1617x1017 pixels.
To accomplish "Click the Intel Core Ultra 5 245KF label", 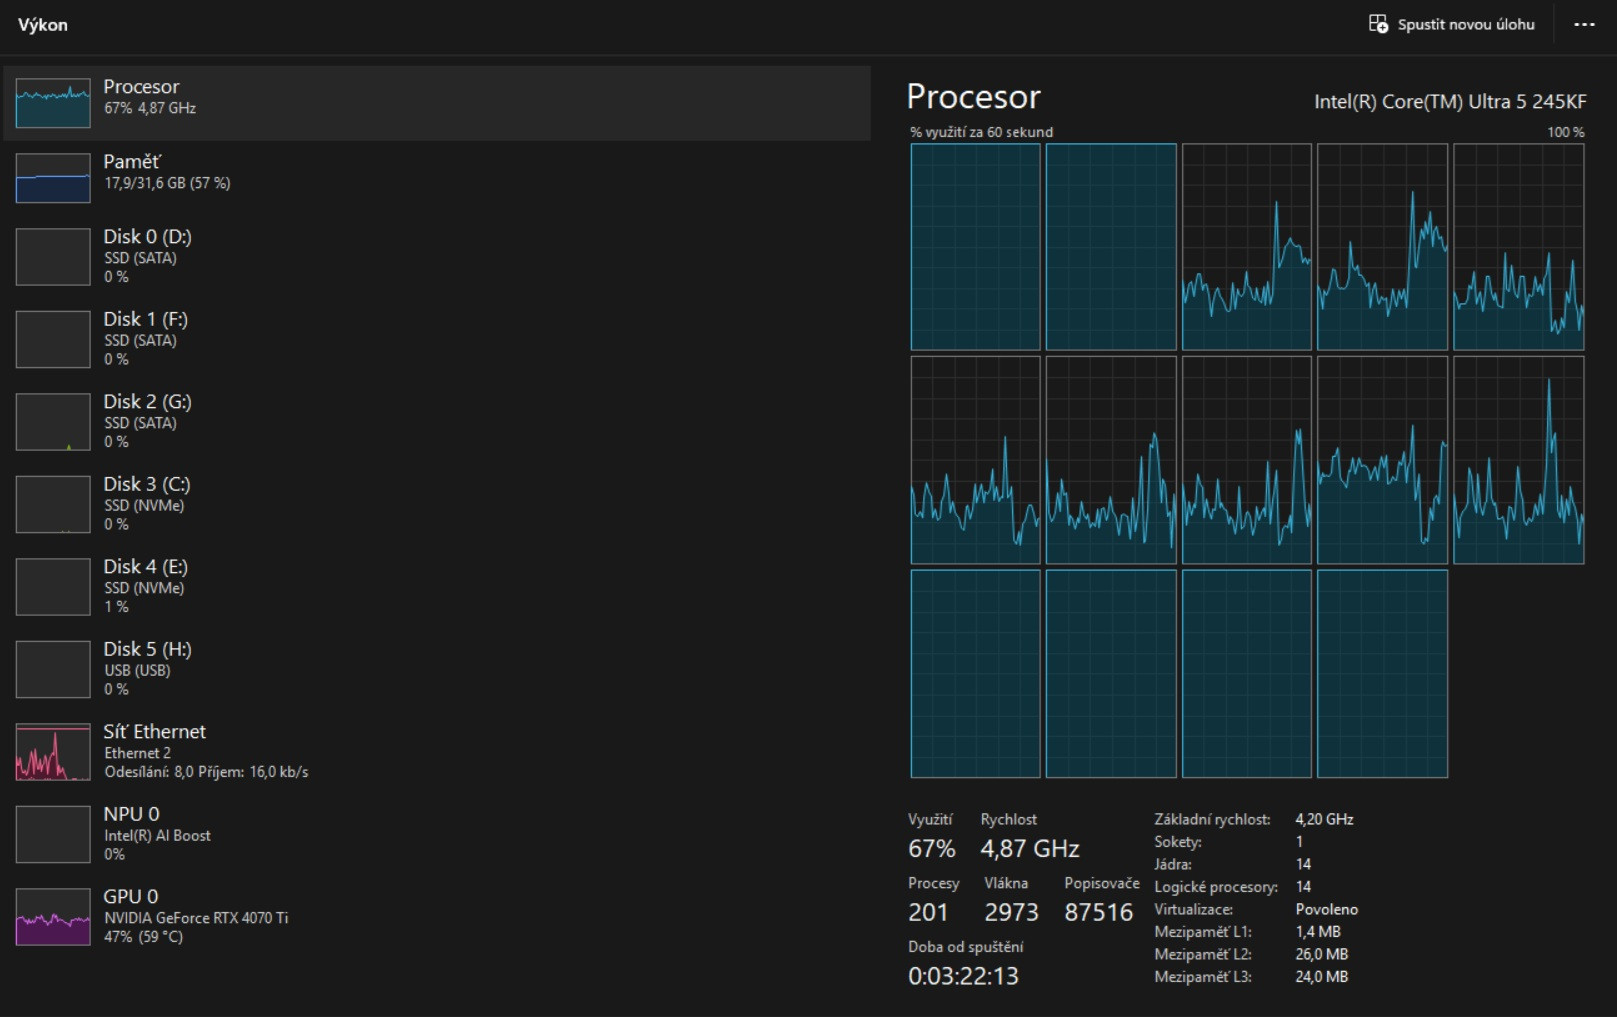I will point(1450,101).
